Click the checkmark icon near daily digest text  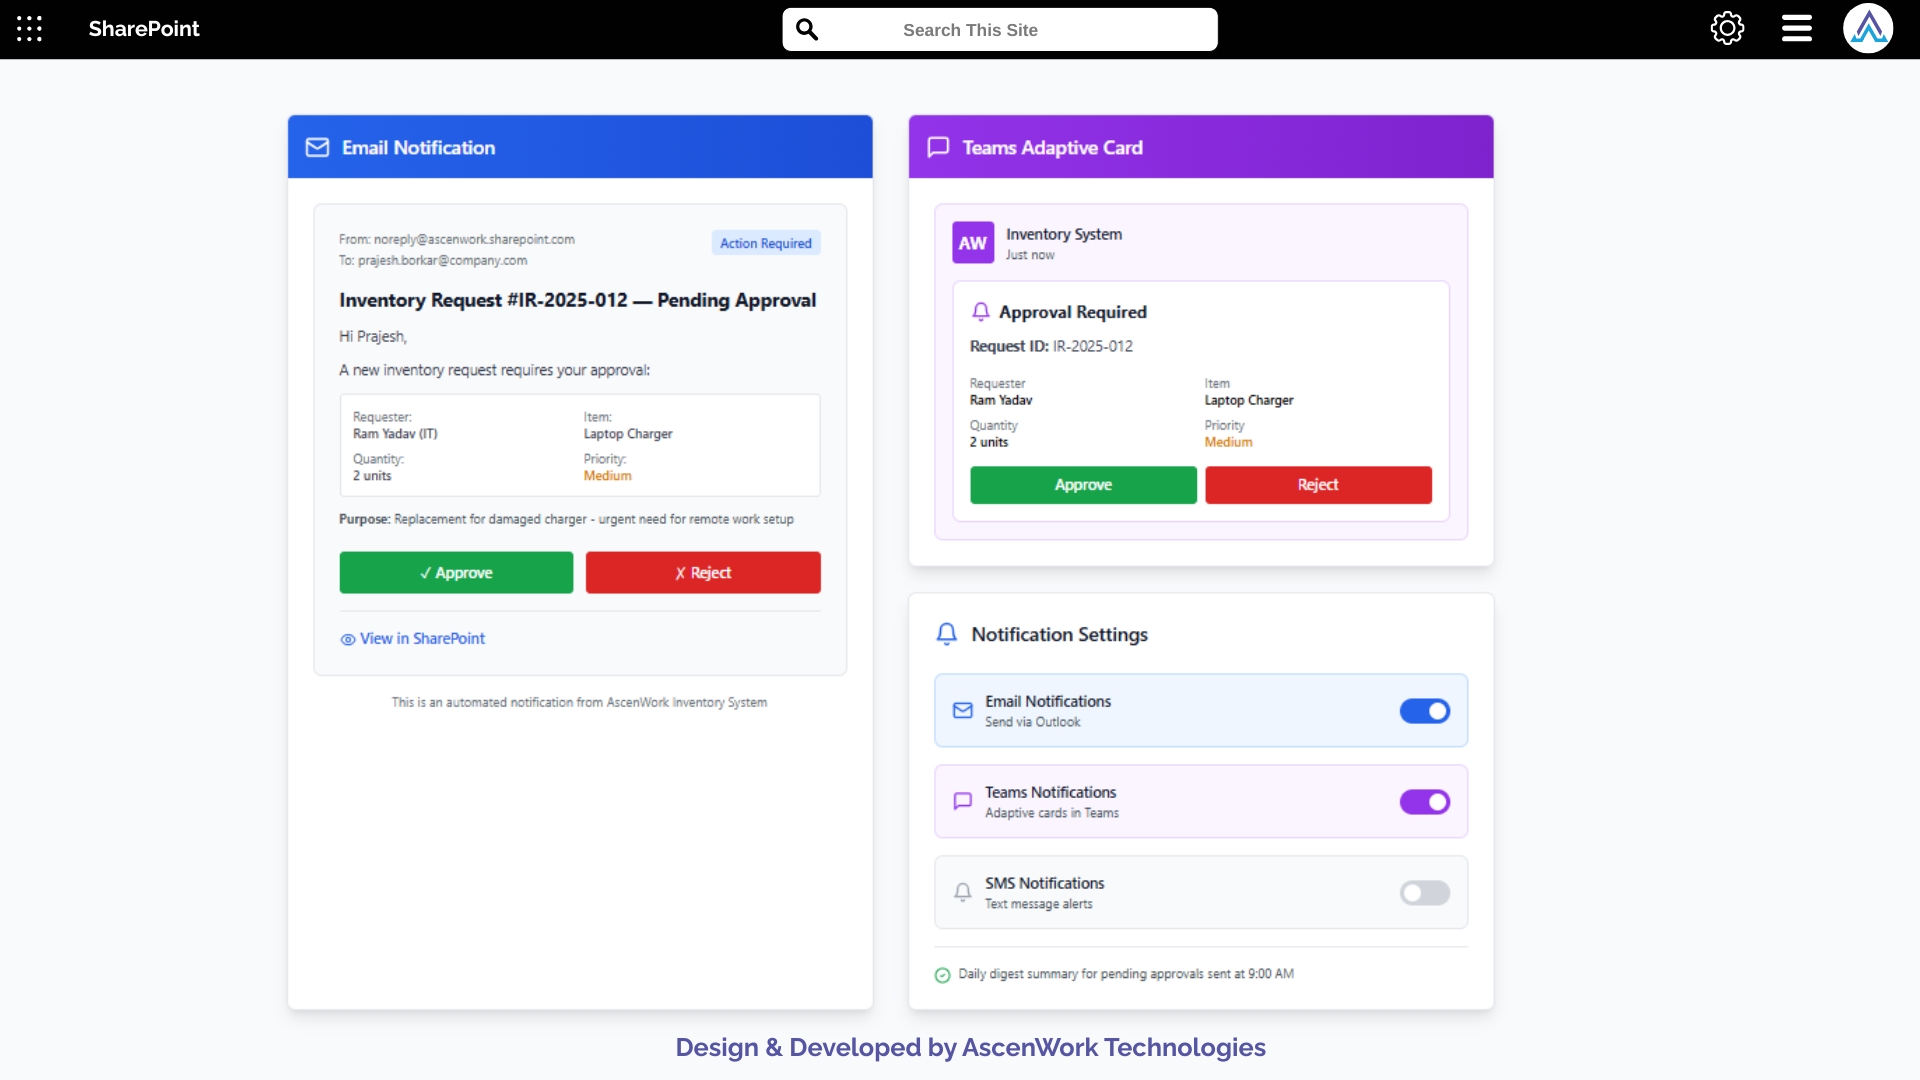942,974
